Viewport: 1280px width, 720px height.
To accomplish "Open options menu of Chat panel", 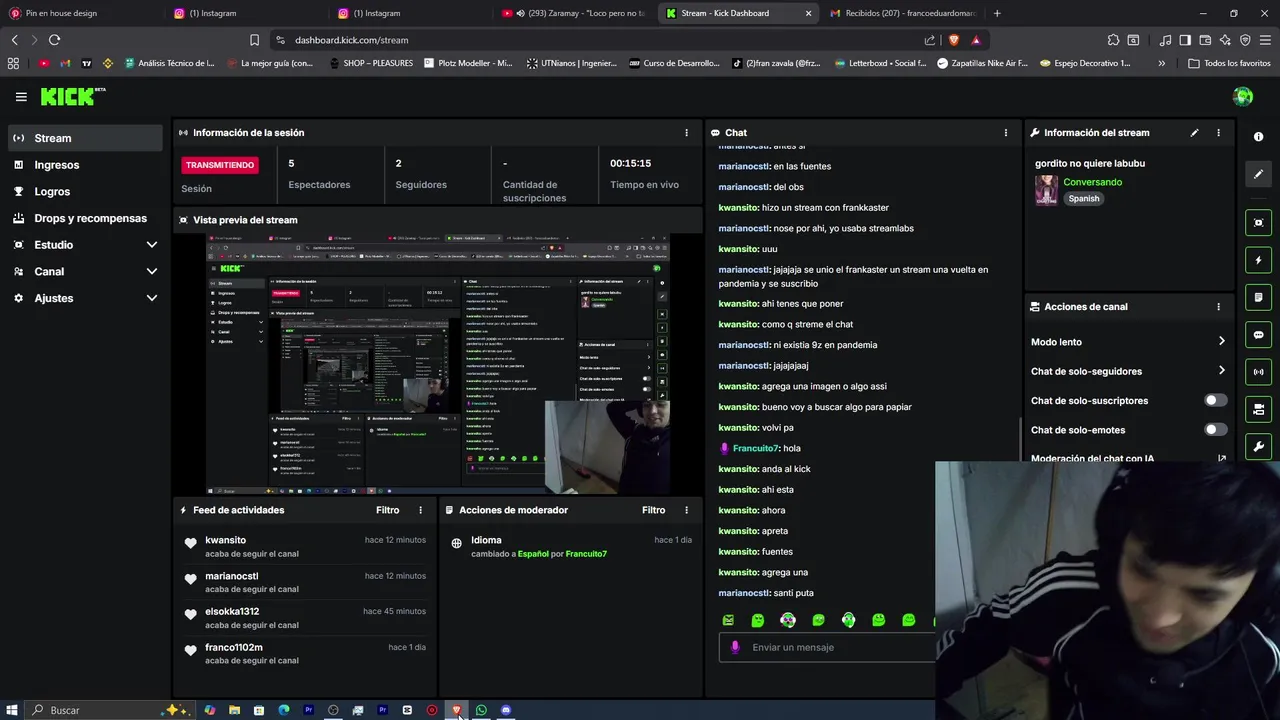I will coord(1006,132).
